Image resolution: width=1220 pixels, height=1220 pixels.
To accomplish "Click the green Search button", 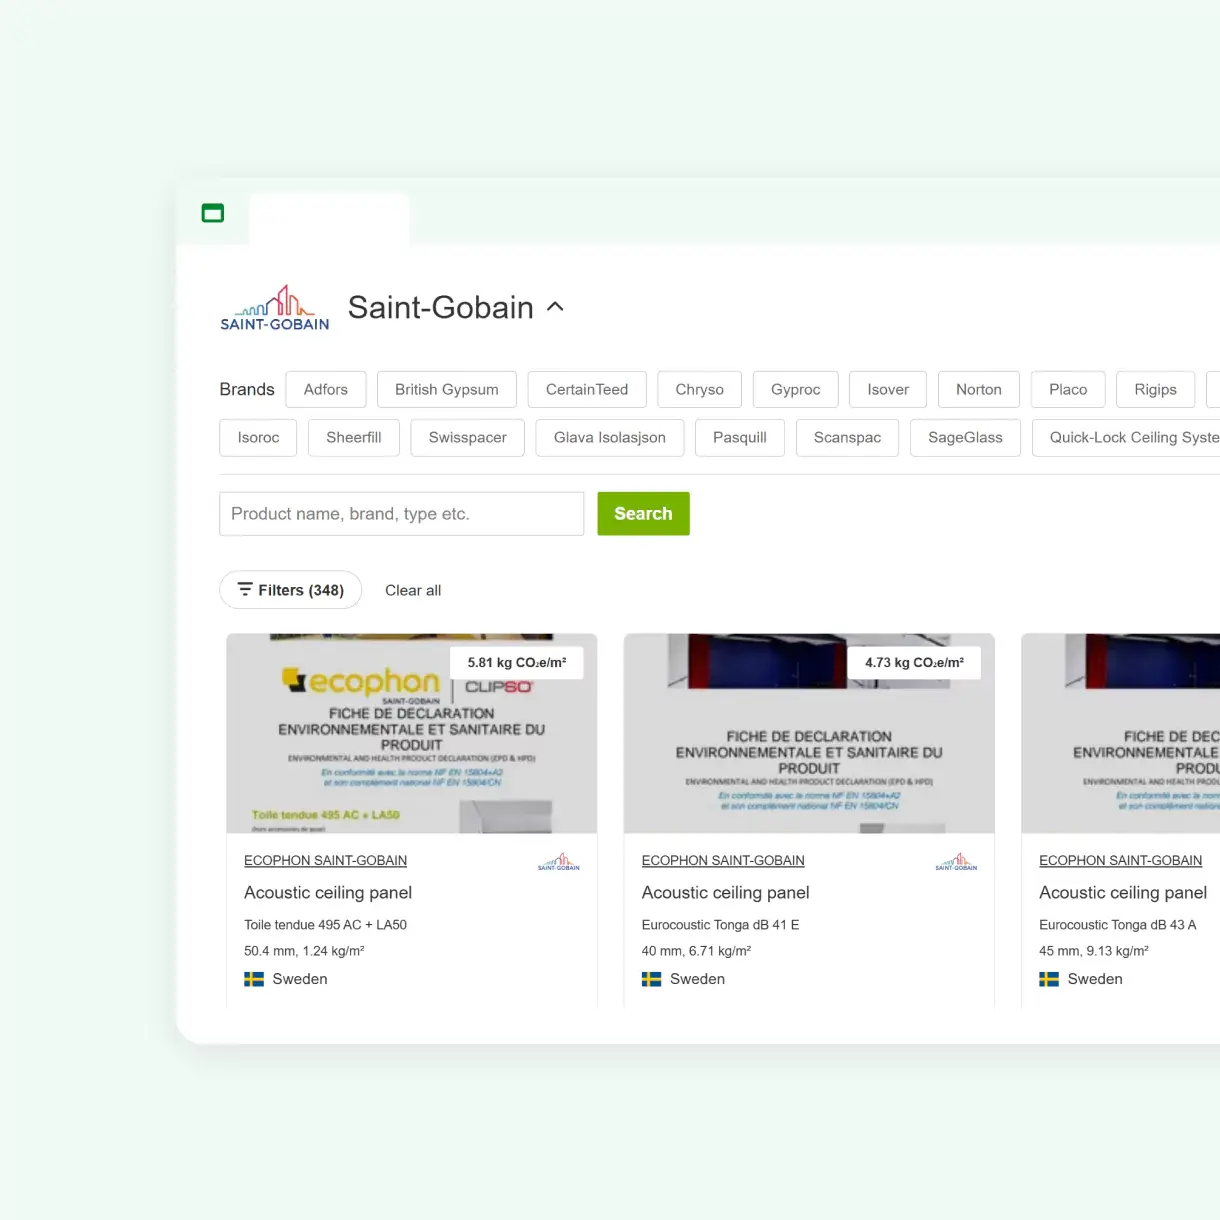I will pos(644,514).
